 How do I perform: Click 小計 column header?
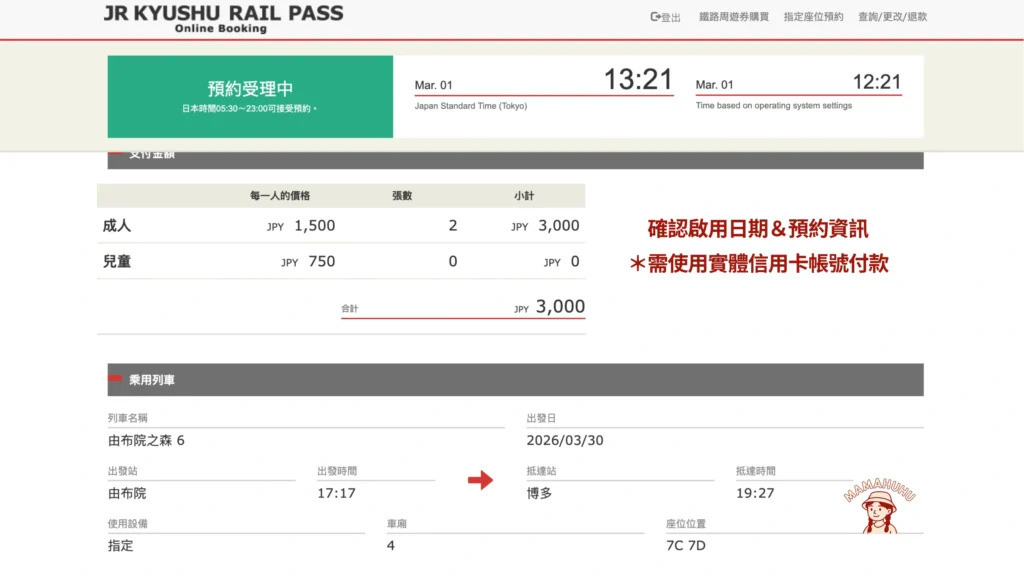pyautogui.click(x=524, y=196)
